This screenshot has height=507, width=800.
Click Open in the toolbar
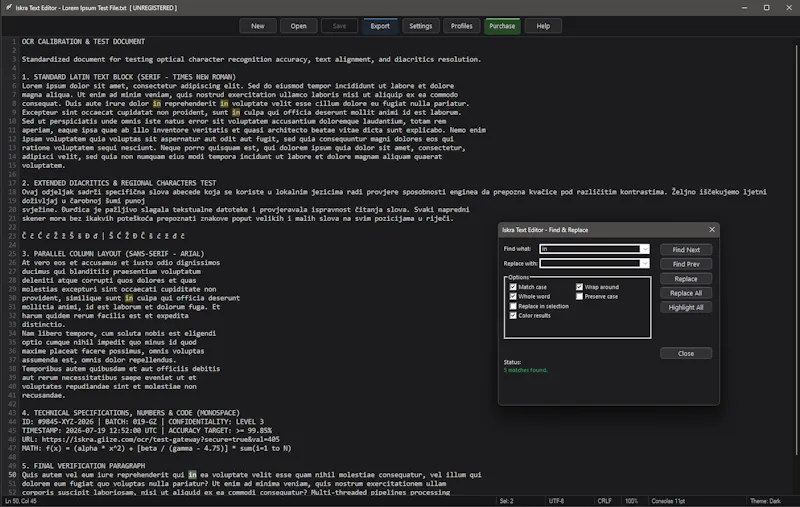tap(298, 26)
